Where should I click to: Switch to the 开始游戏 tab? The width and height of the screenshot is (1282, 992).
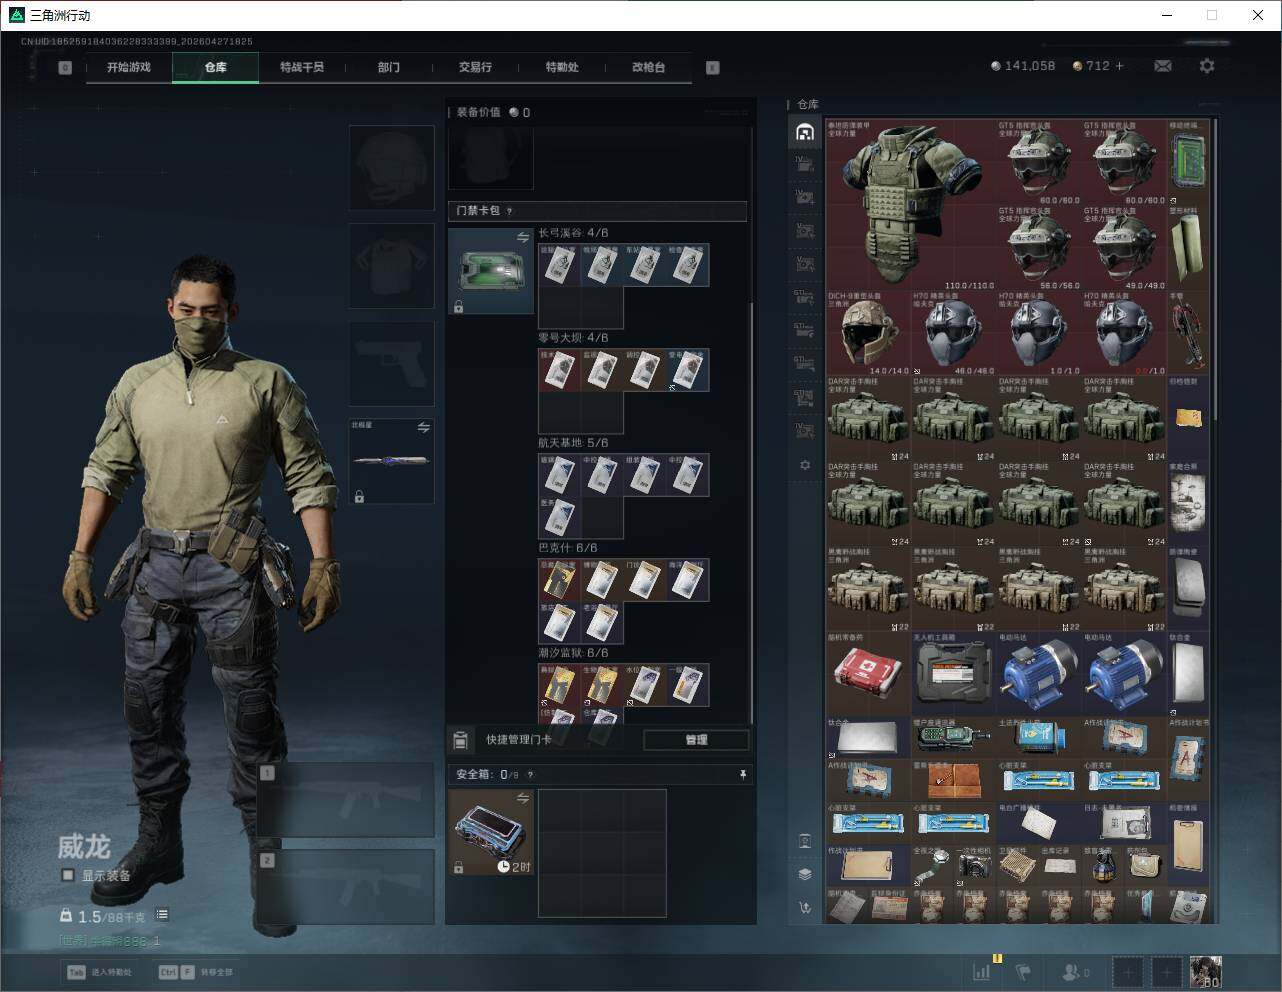129,67
